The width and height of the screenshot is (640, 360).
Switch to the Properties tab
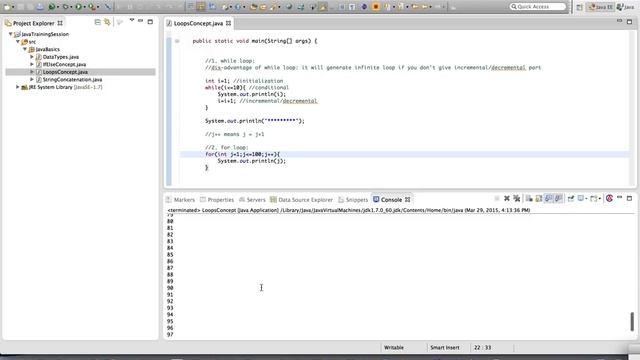[x=217, y=200]
